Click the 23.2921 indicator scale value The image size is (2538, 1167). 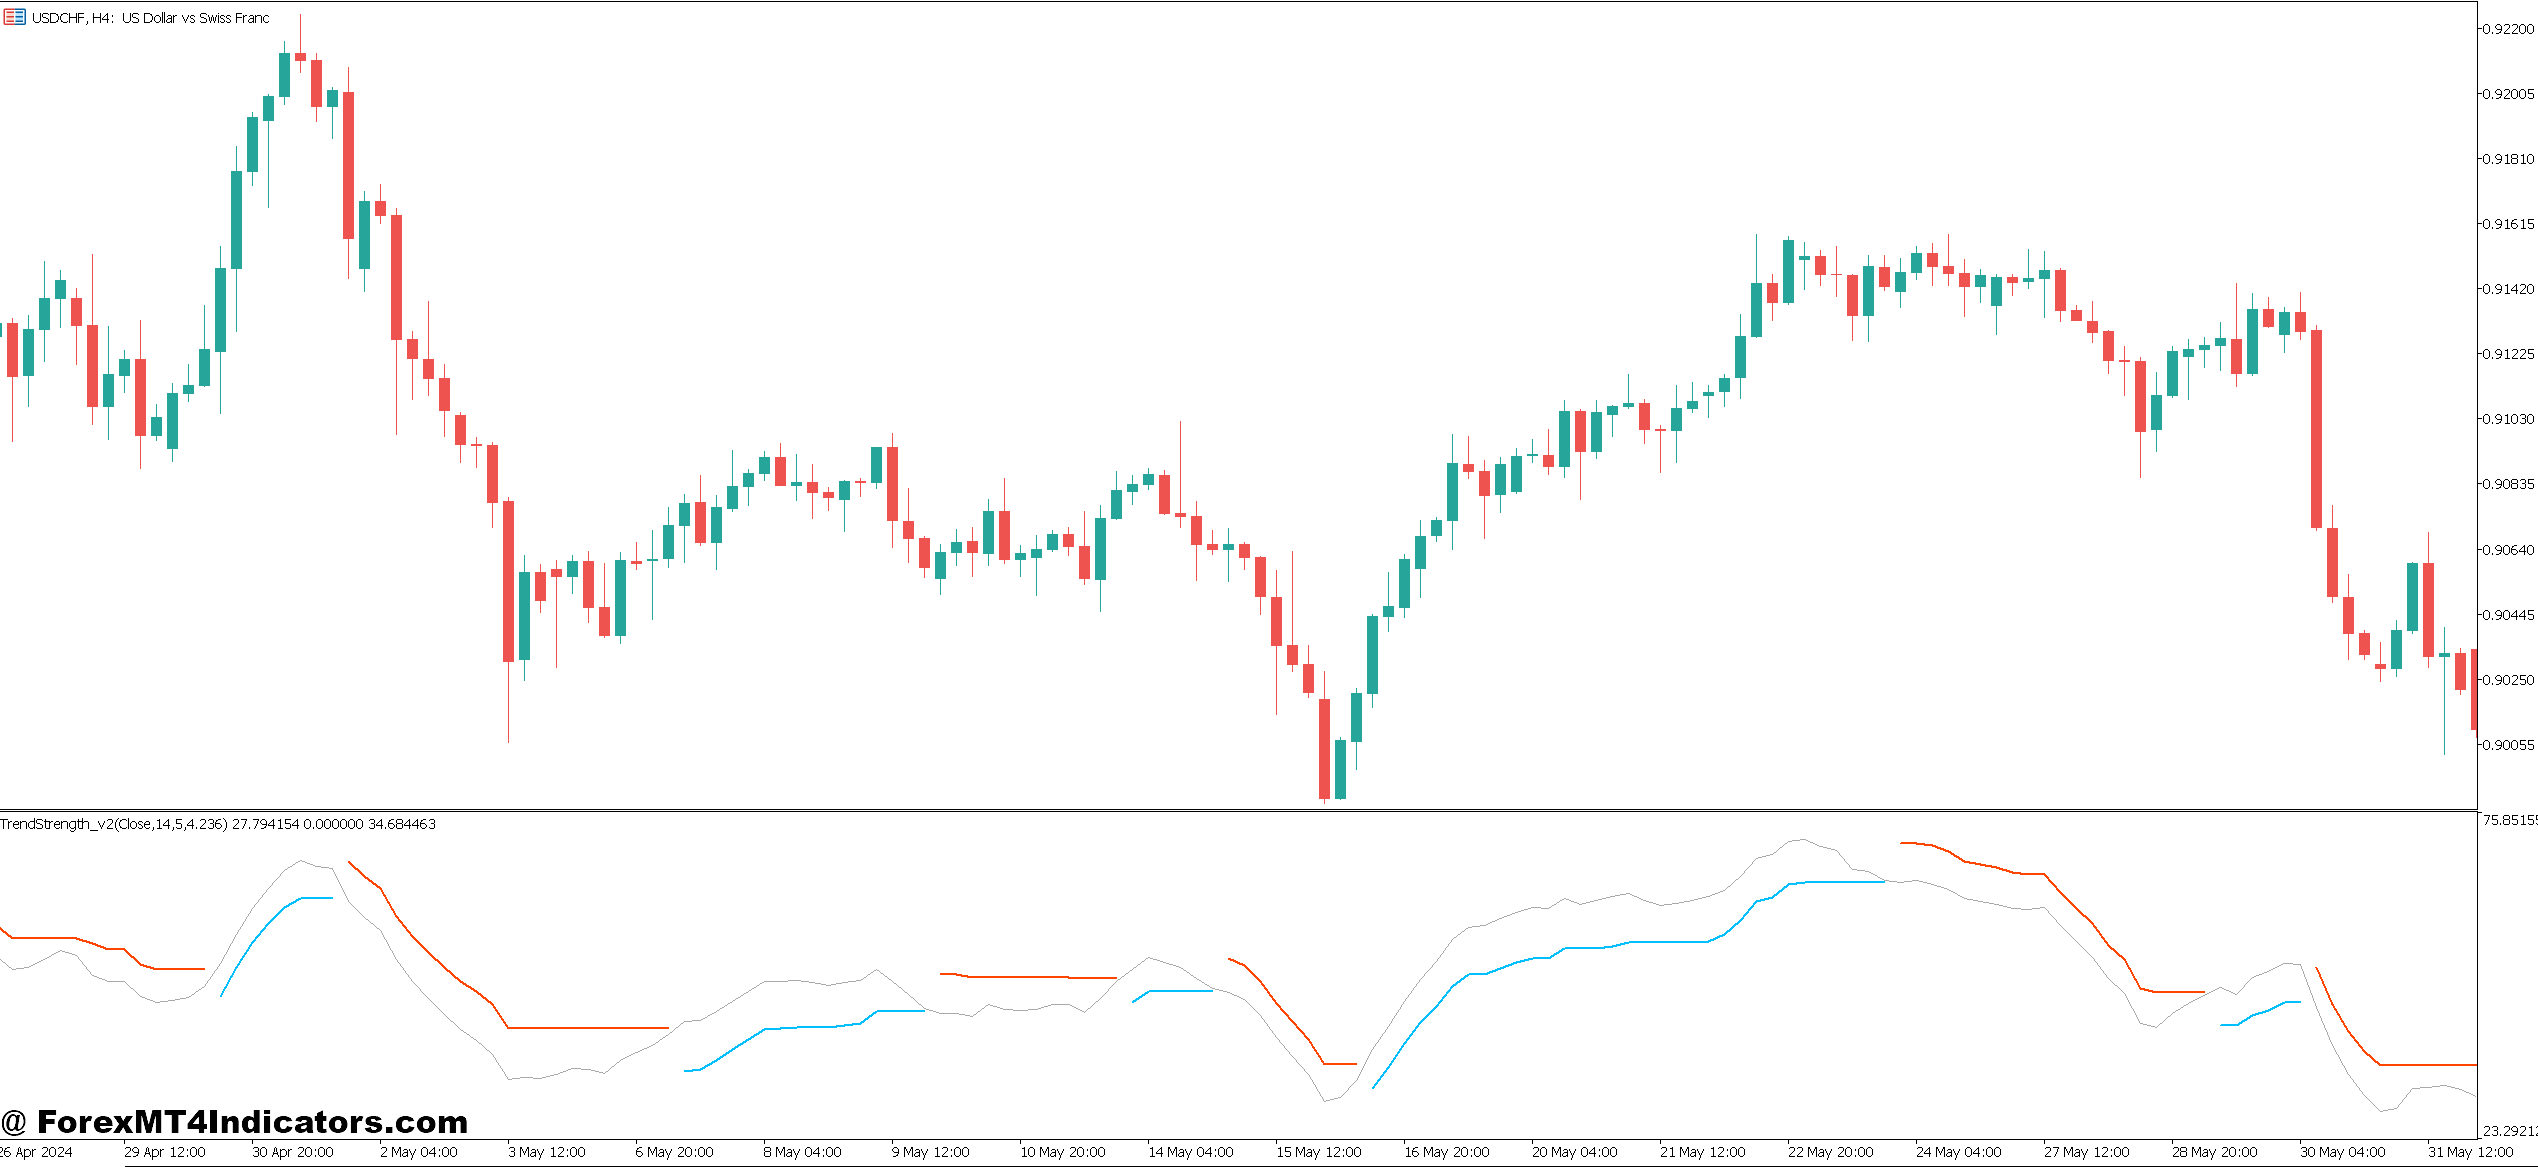[2508, 1131]
